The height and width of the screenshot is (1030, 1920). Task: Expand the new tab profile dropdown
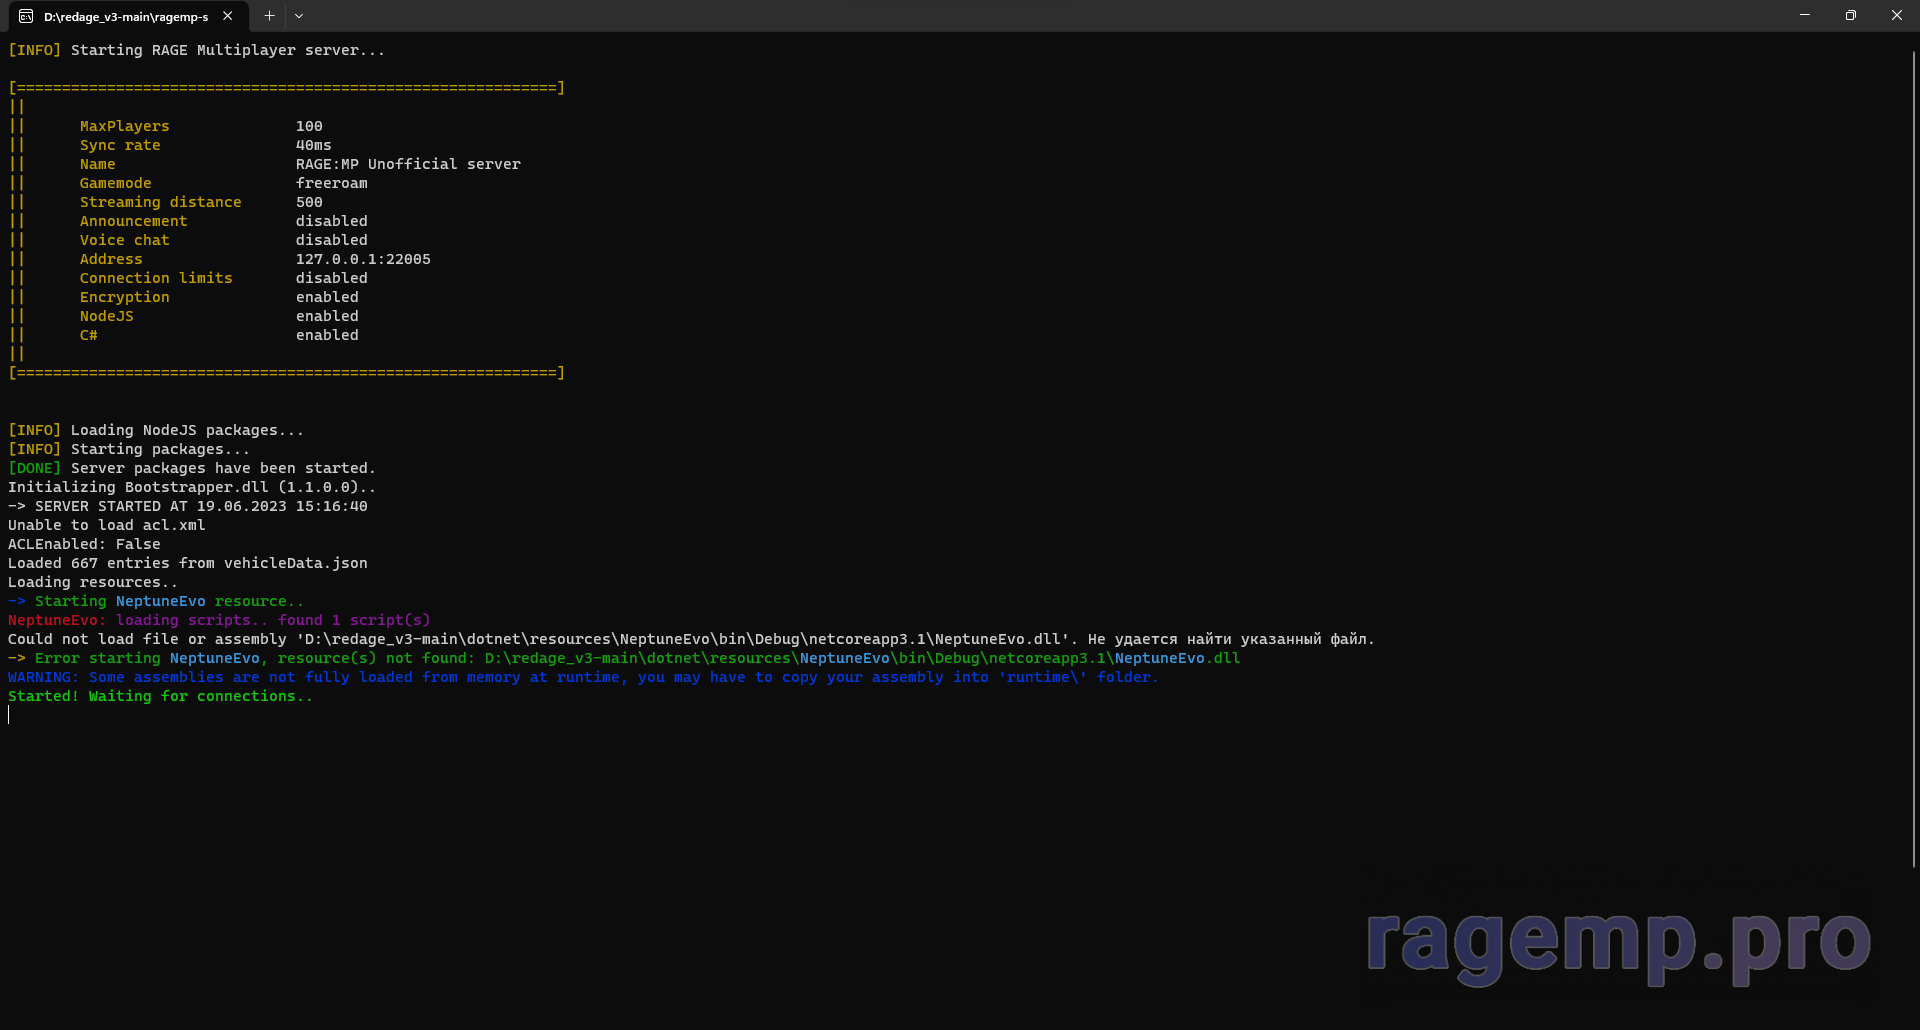click(299, 16)
